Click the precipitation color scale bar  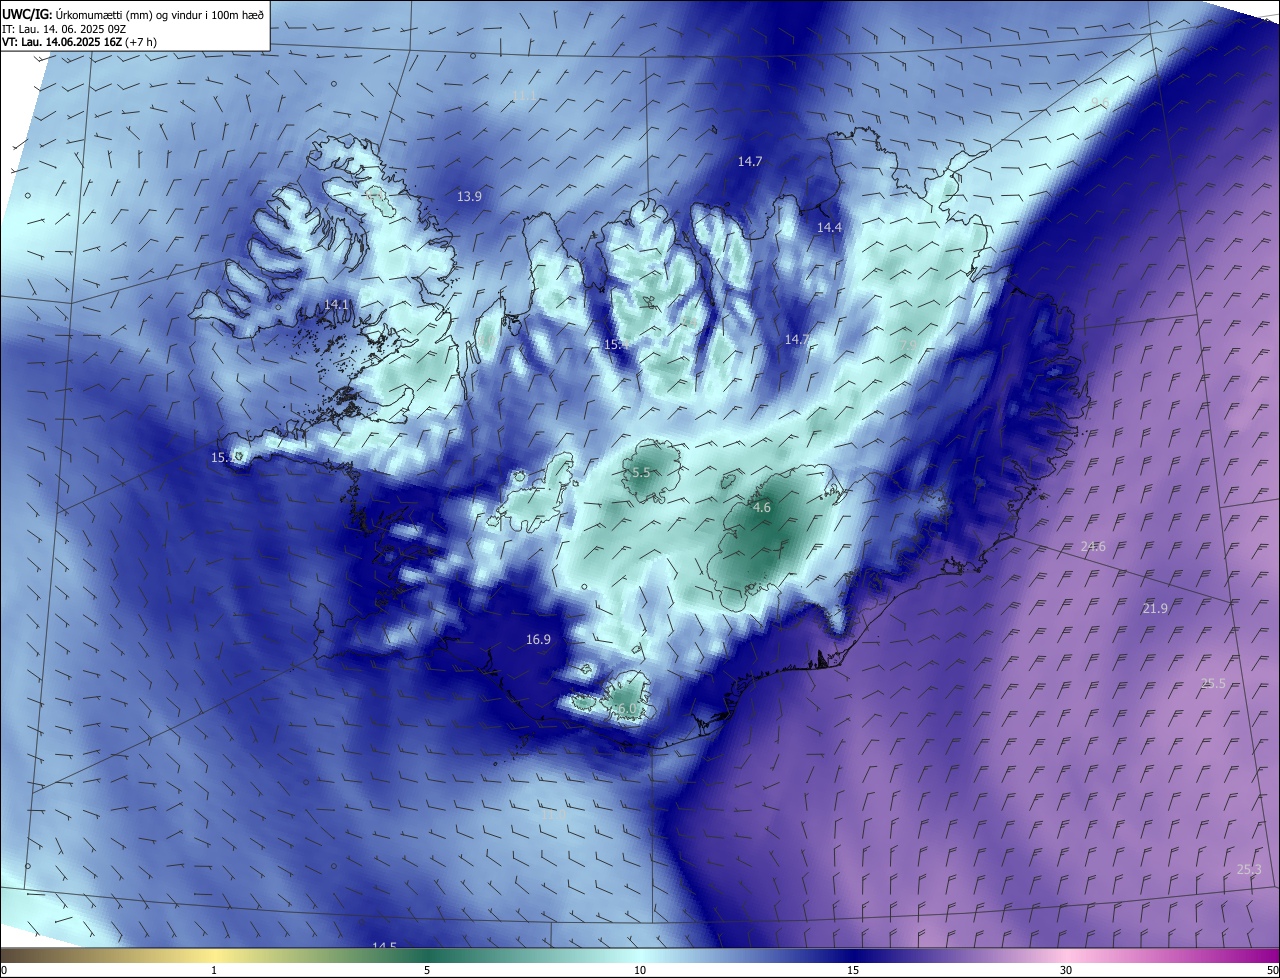coord(640,956)
